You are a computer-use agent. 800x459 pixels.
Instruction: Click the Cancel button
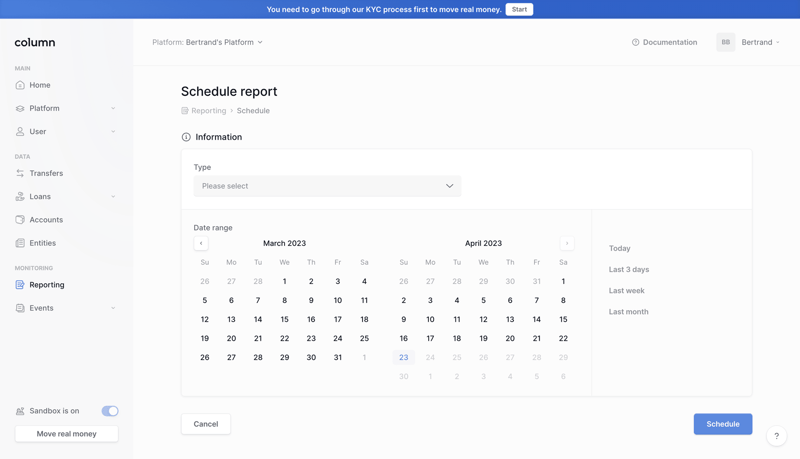206,424
